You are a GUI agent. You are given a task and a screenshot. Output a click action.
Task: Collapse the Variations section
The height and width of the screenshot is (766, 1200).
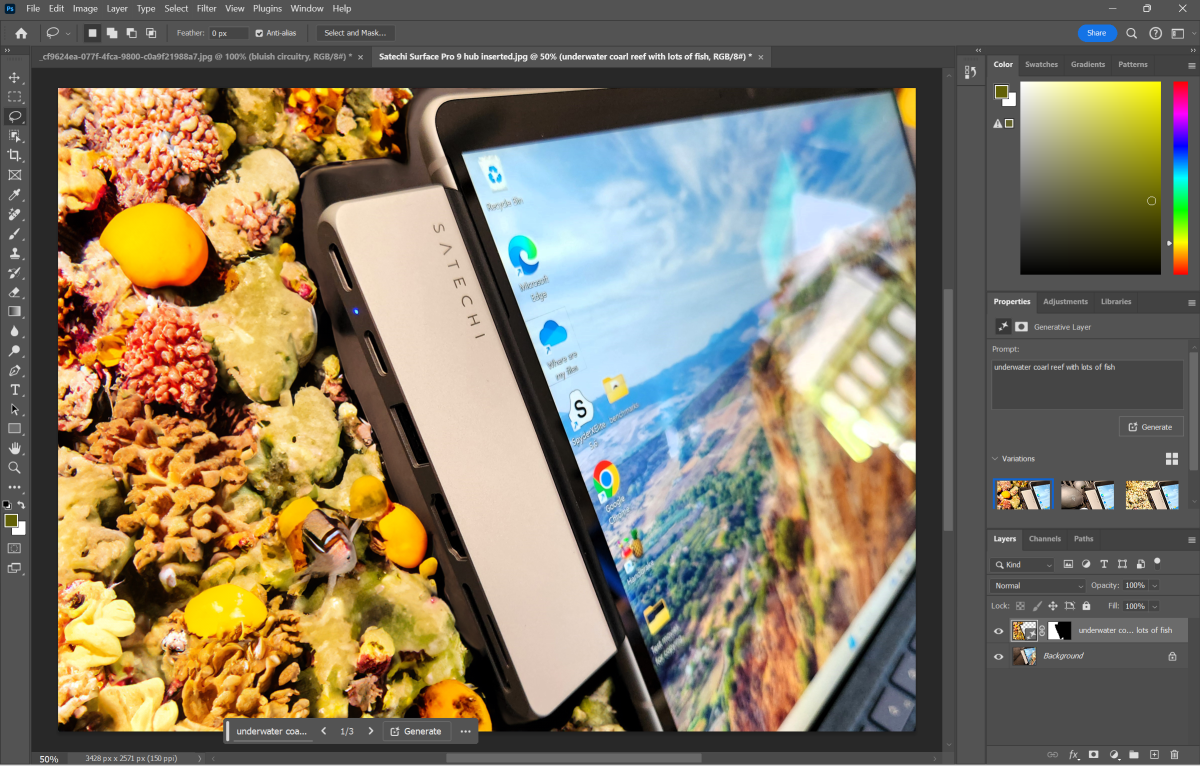click(x=995, y=459)
